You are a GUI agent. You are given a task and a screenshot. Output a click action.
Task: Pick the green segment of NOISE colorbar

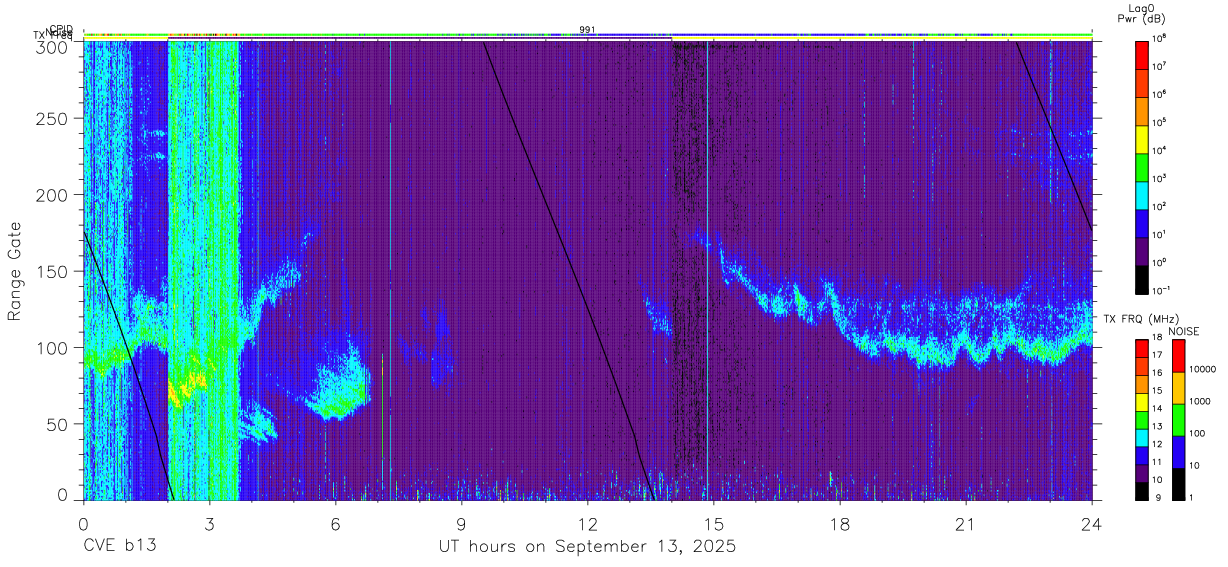pyautogui.click(x=1177, y=419)
